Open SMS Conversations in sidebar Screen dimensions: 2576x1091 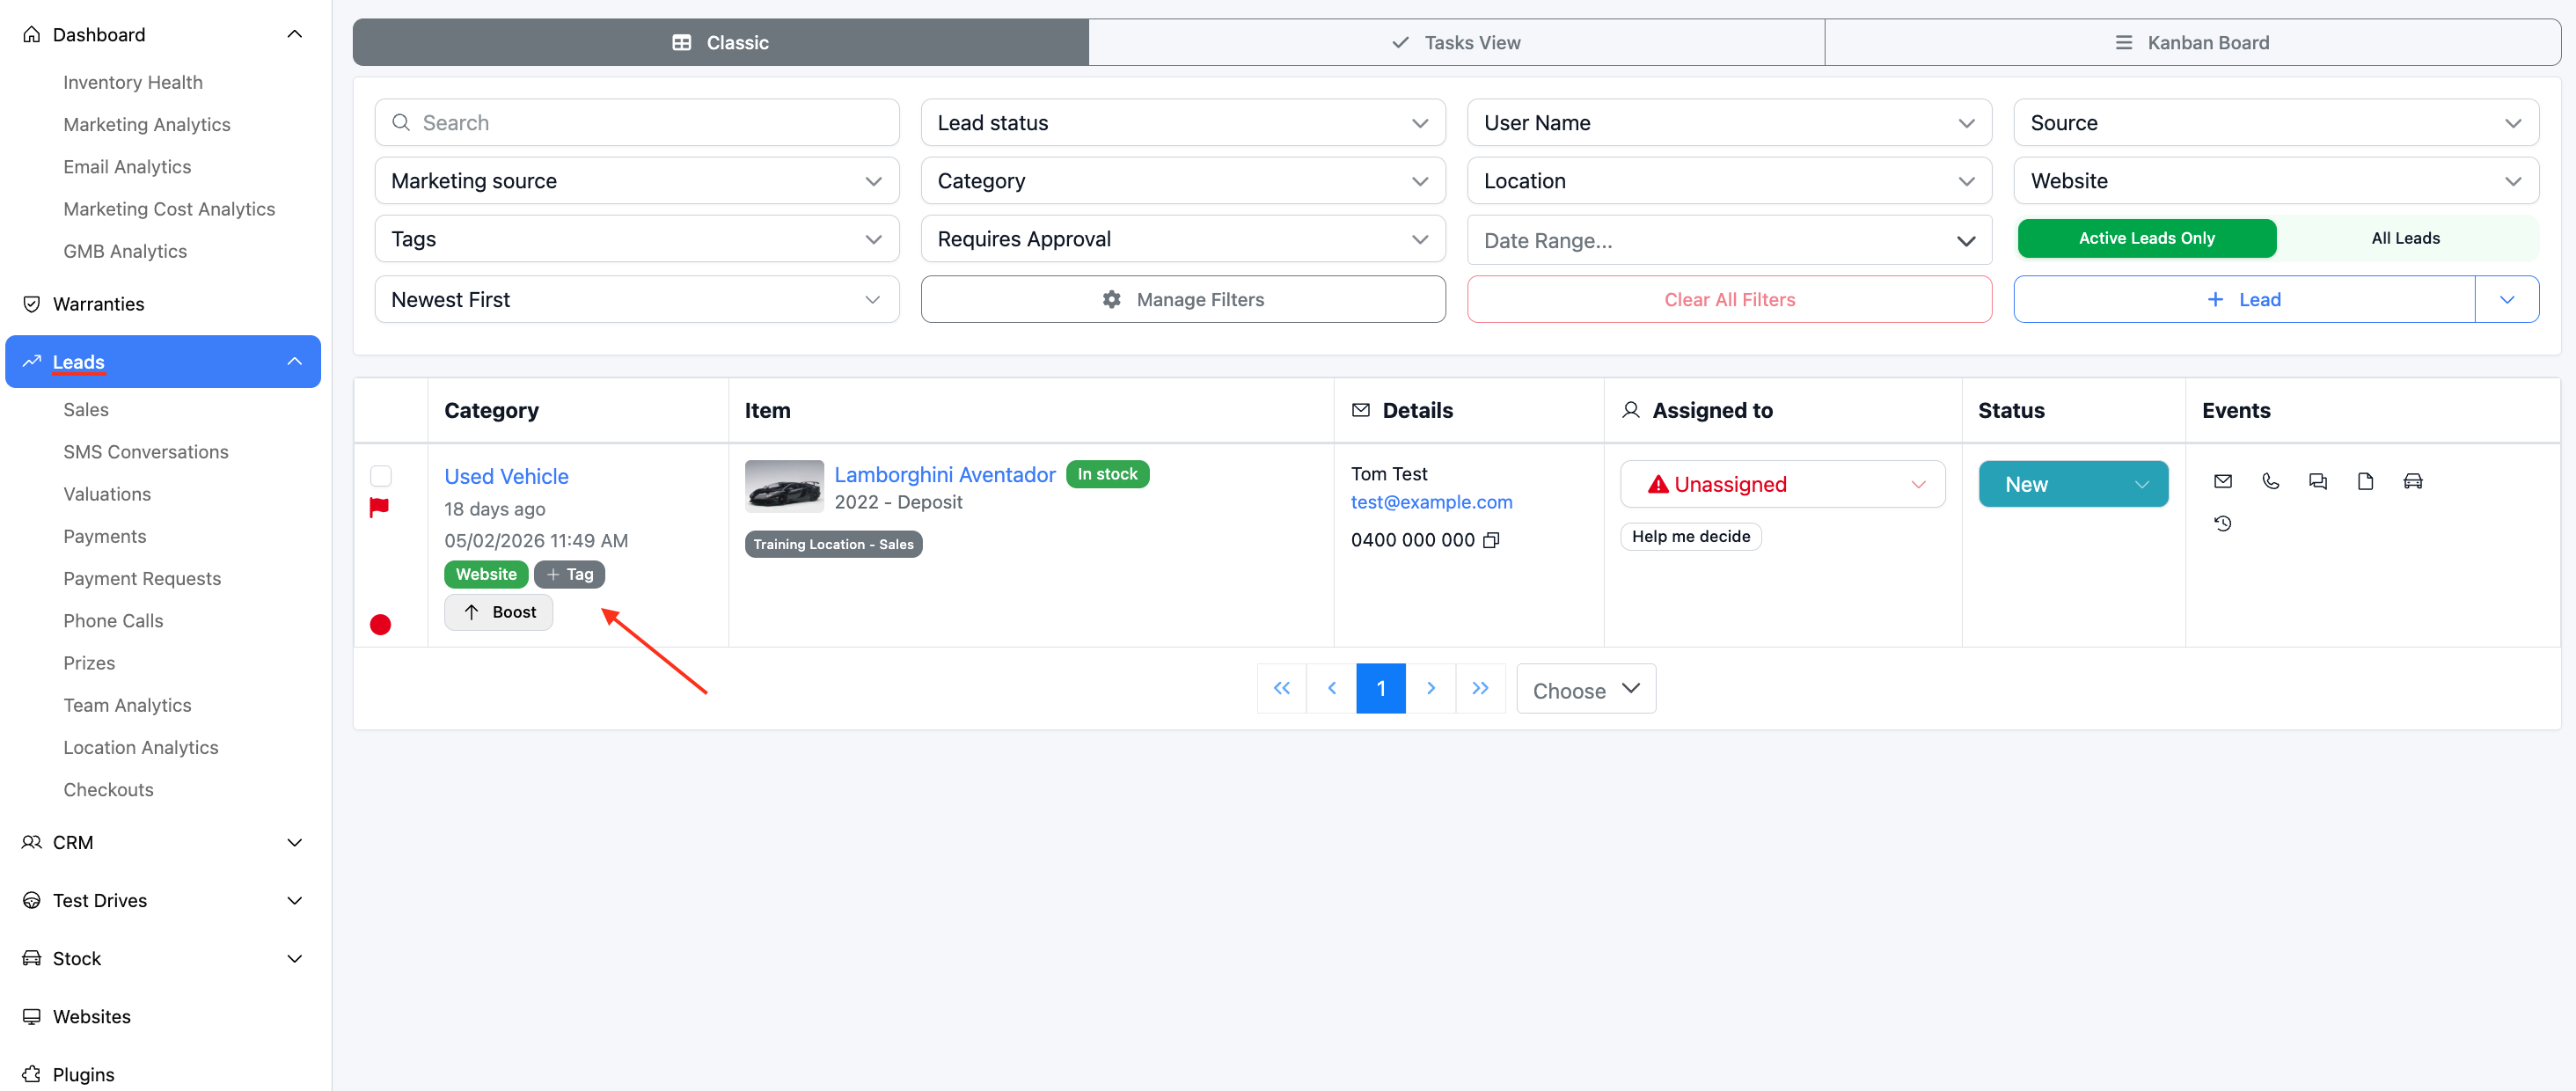(x=146, y=452)
